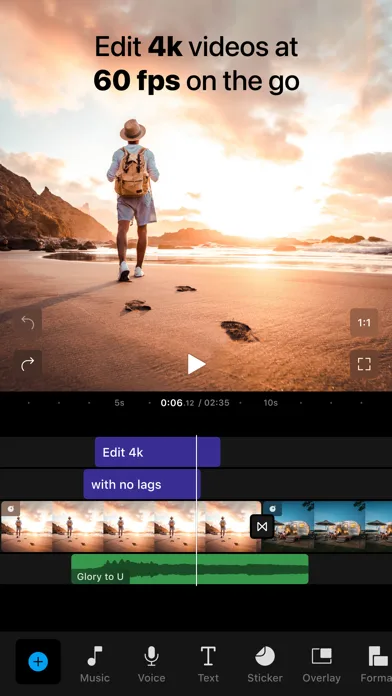This screenshot has width=392, height=696.
Task: Select the 'Glory to U' audio track
Action: tap(190, 569)
